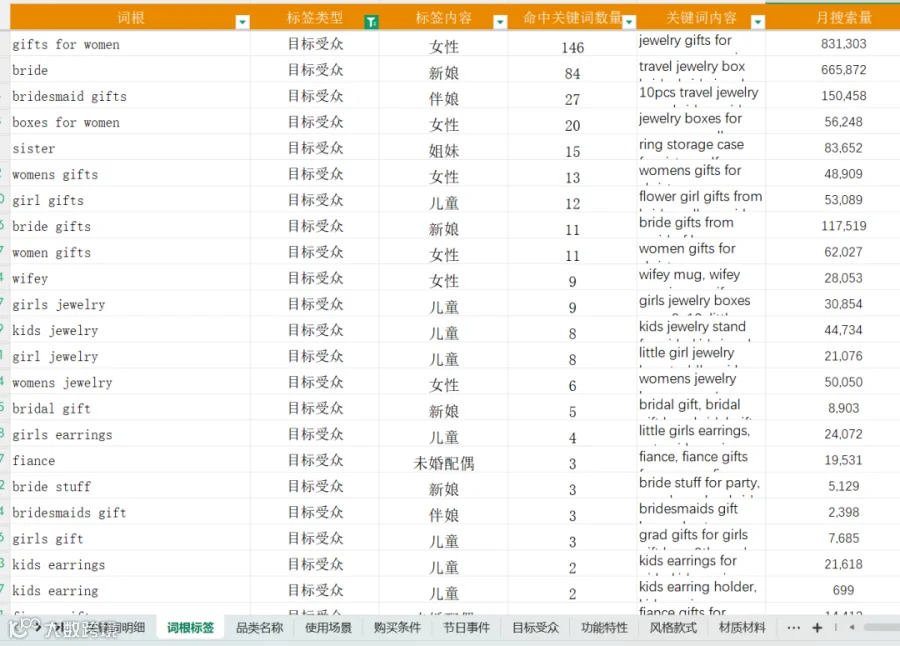This screenshot has width=900, height=646.
Task: Select the 目标受众 cell in the sister row
Action: (x=315, y=148)
